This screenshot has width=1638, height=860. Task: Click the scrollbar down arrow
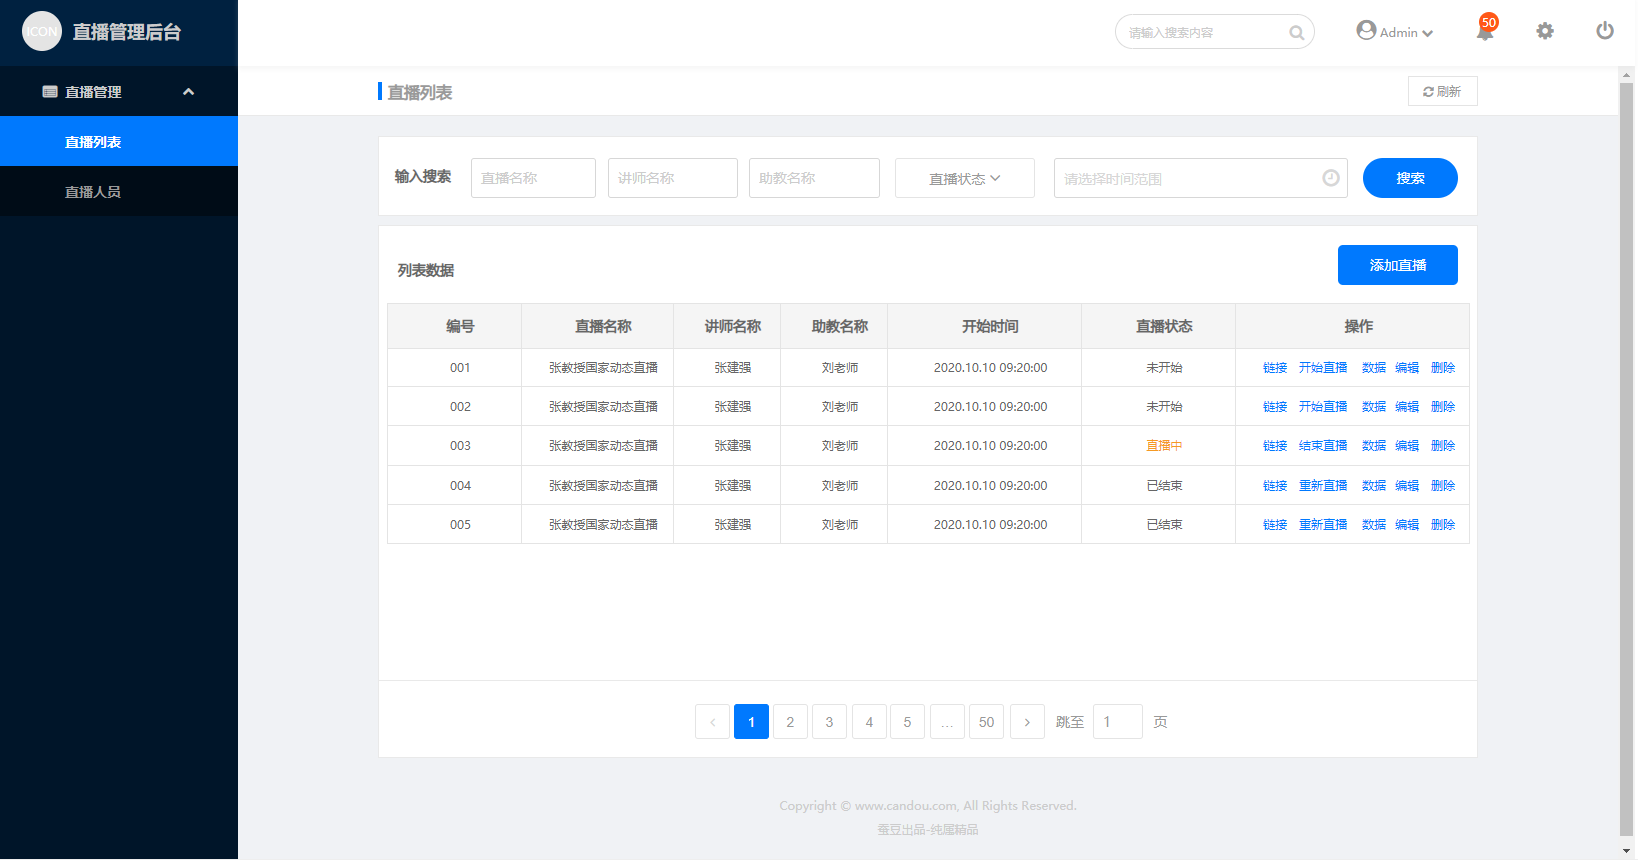click(x=1626, y=851)
